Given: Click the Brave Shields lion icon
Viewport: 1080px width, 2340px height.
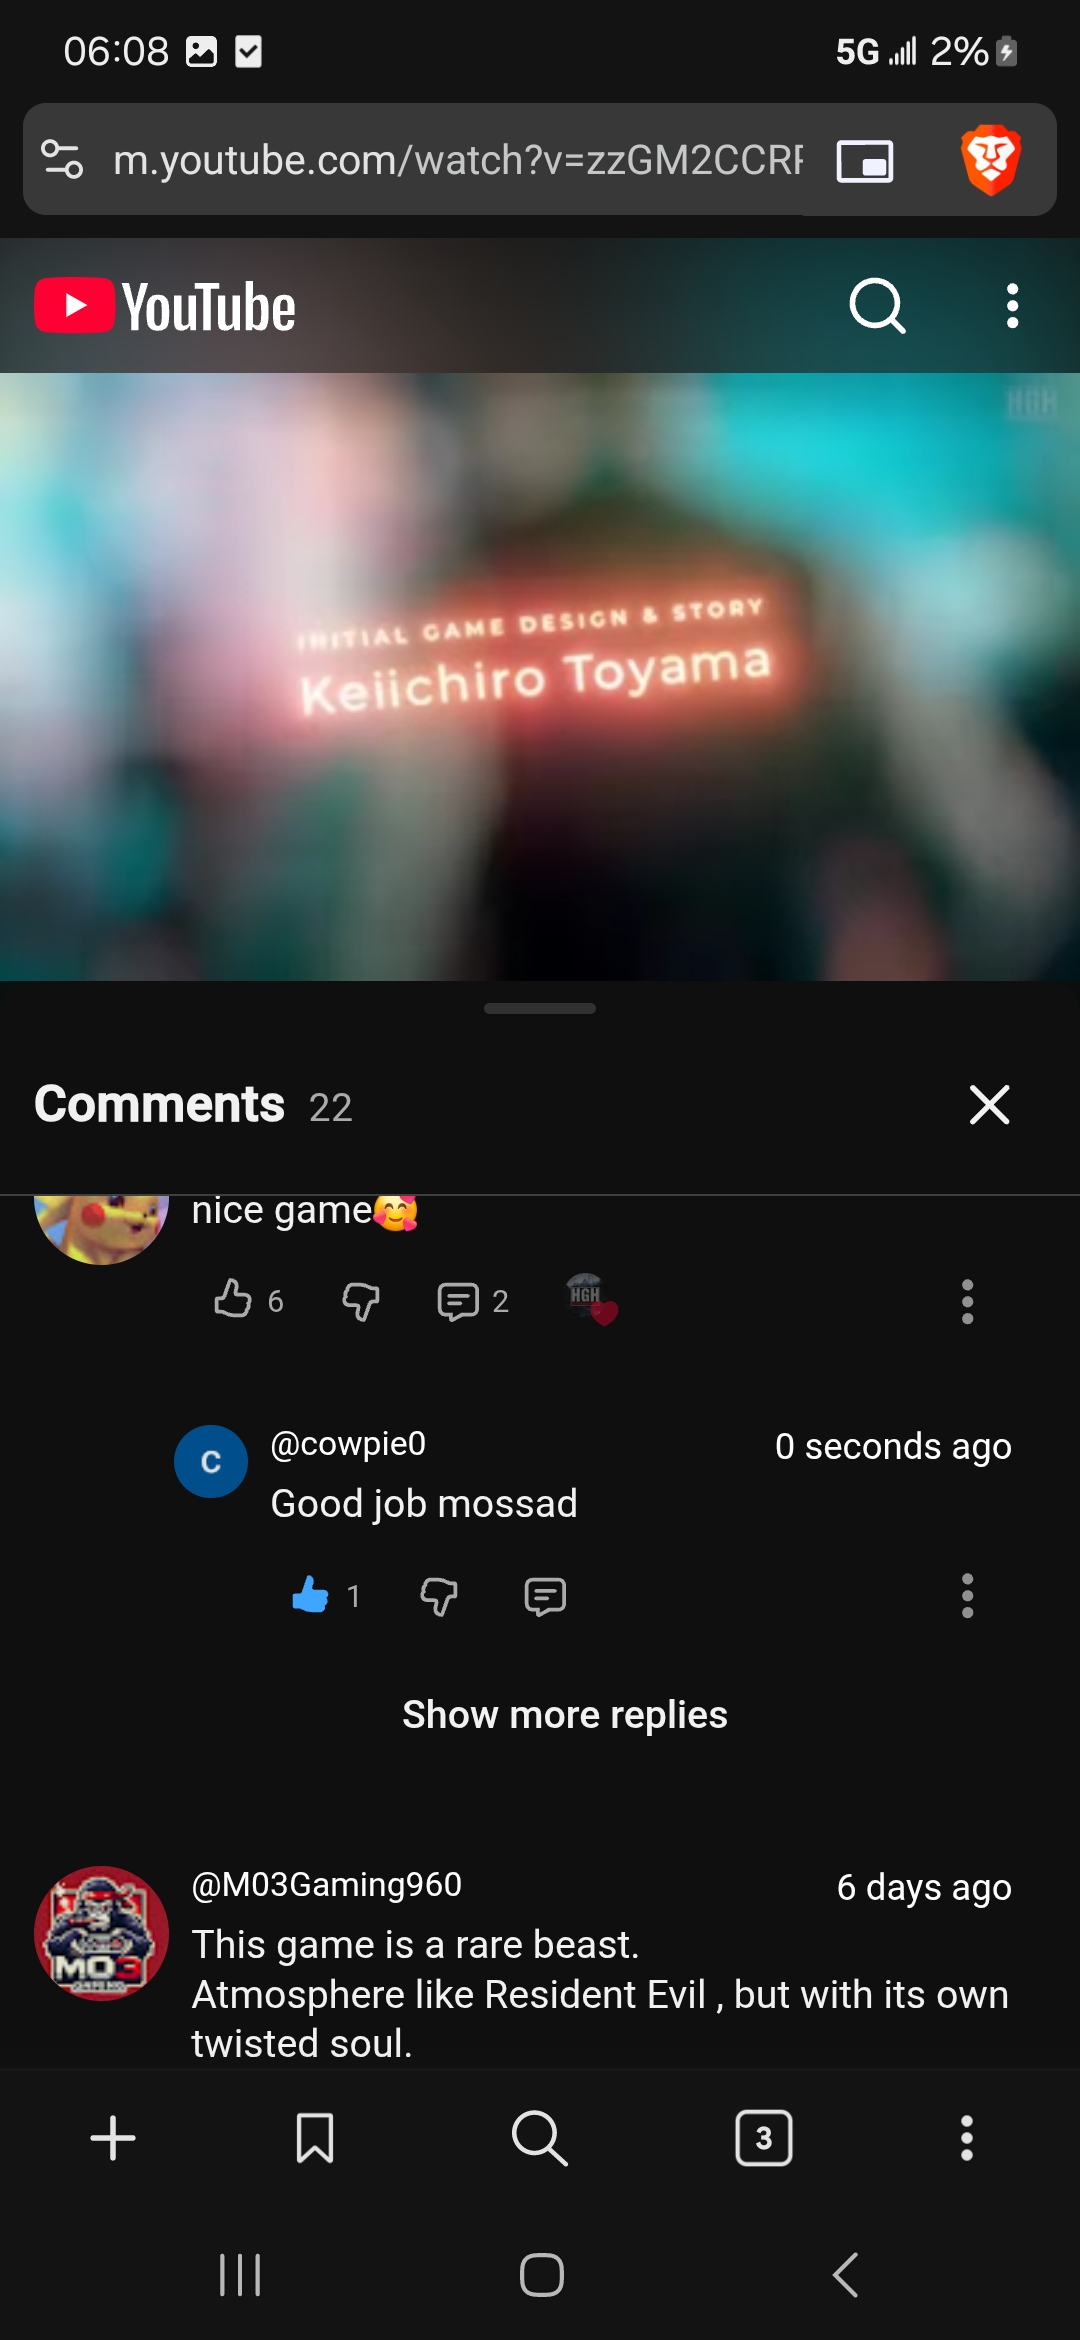Looking at the screenshot, I should pos(990,160).
